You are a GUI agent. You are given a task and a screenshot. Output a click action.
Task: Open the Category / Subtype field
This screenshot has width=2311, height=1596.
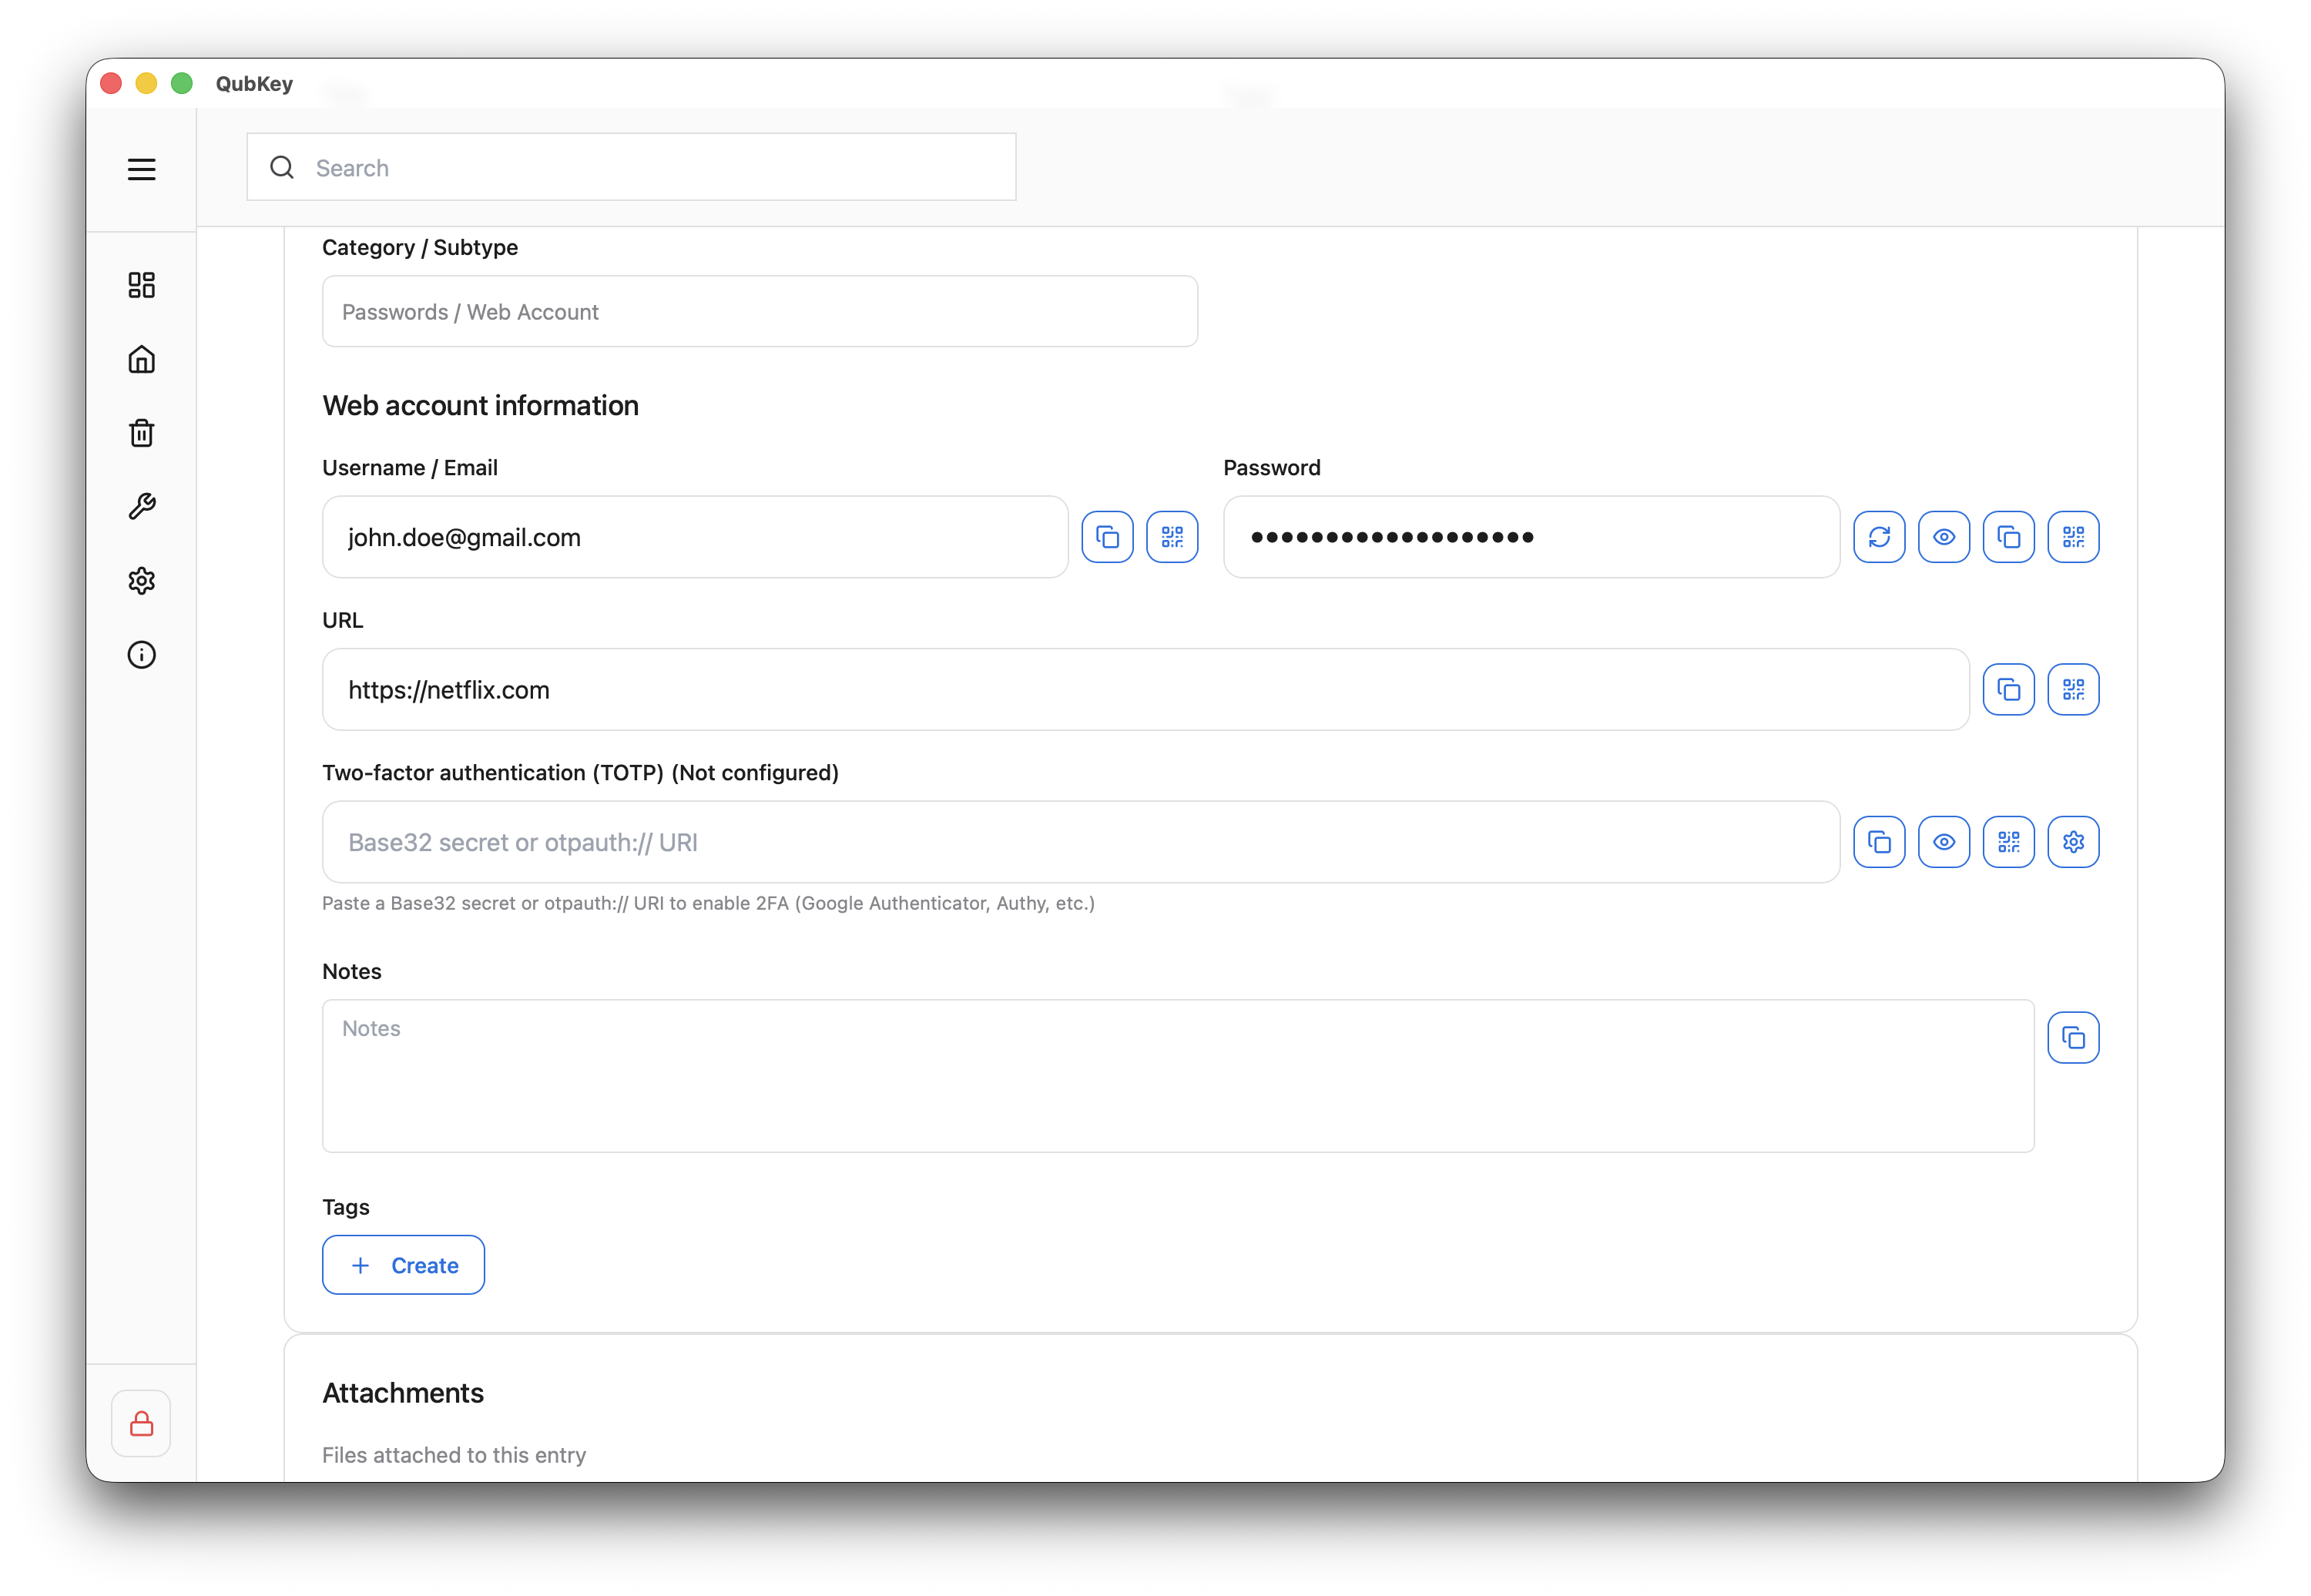[760, 311]
